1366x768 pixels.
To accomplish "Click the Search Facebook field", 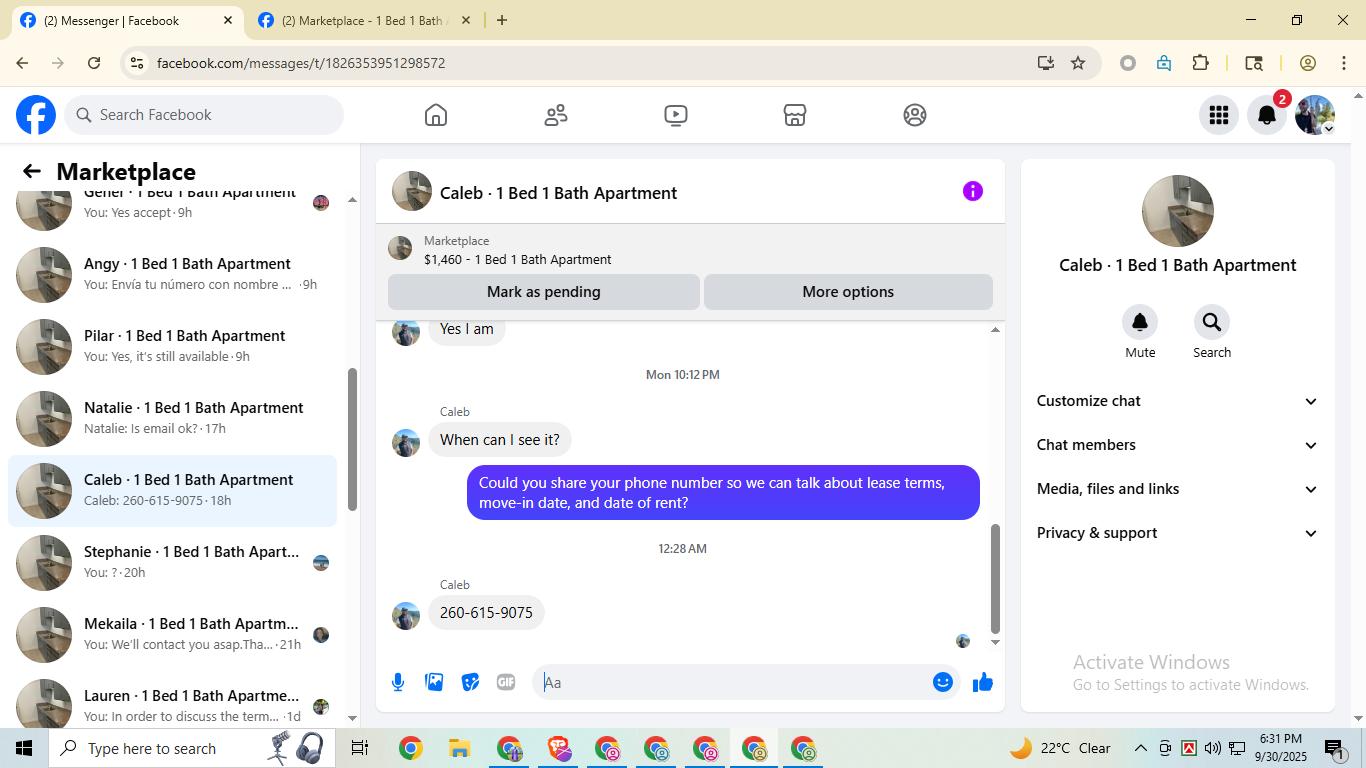I will point(204,115).
